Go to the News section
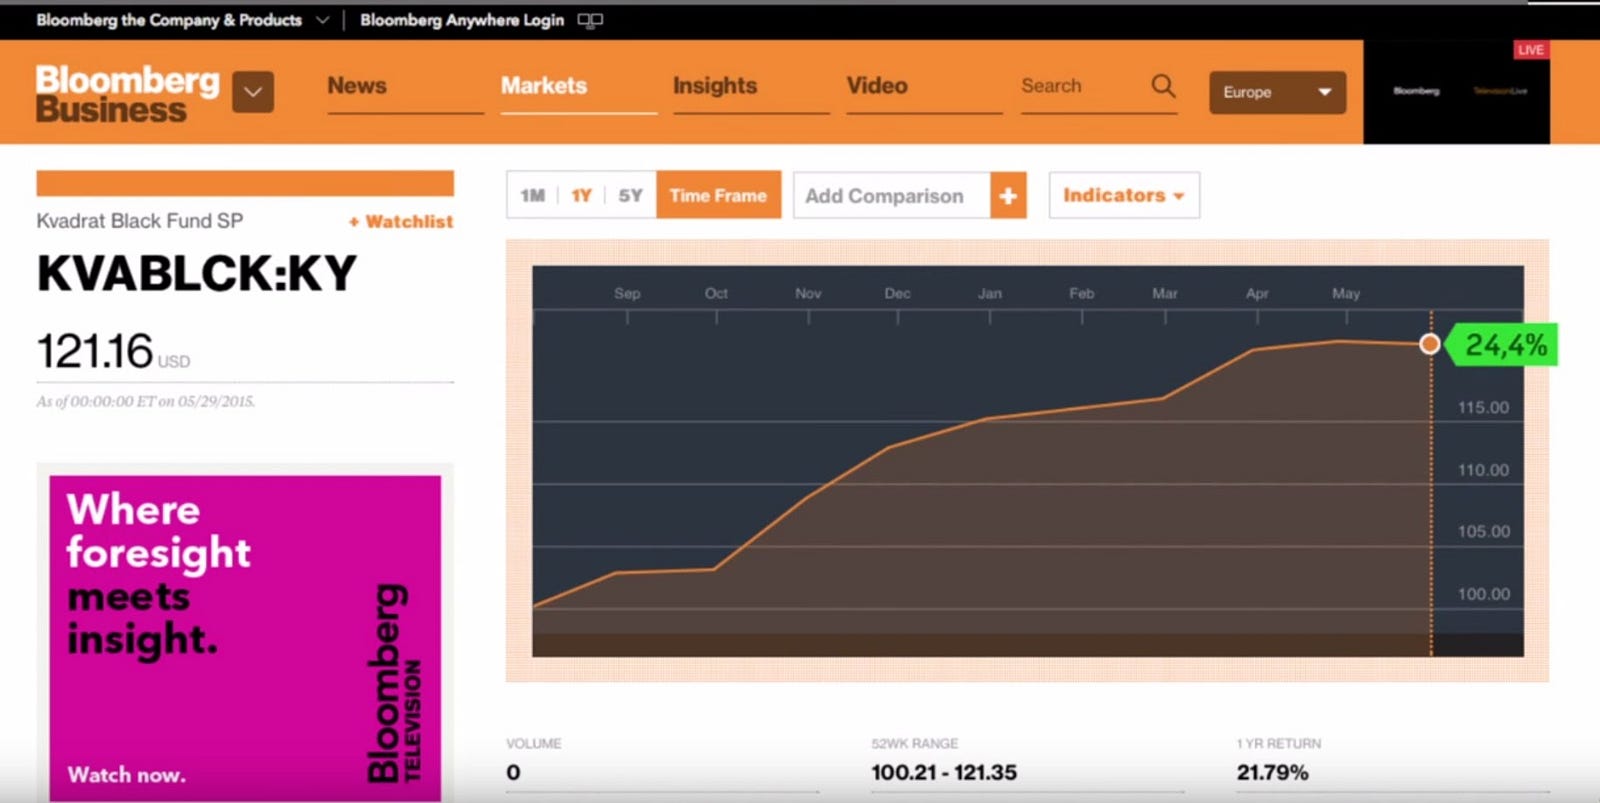This screenshot has height=803, width=1600. point(357,86)
